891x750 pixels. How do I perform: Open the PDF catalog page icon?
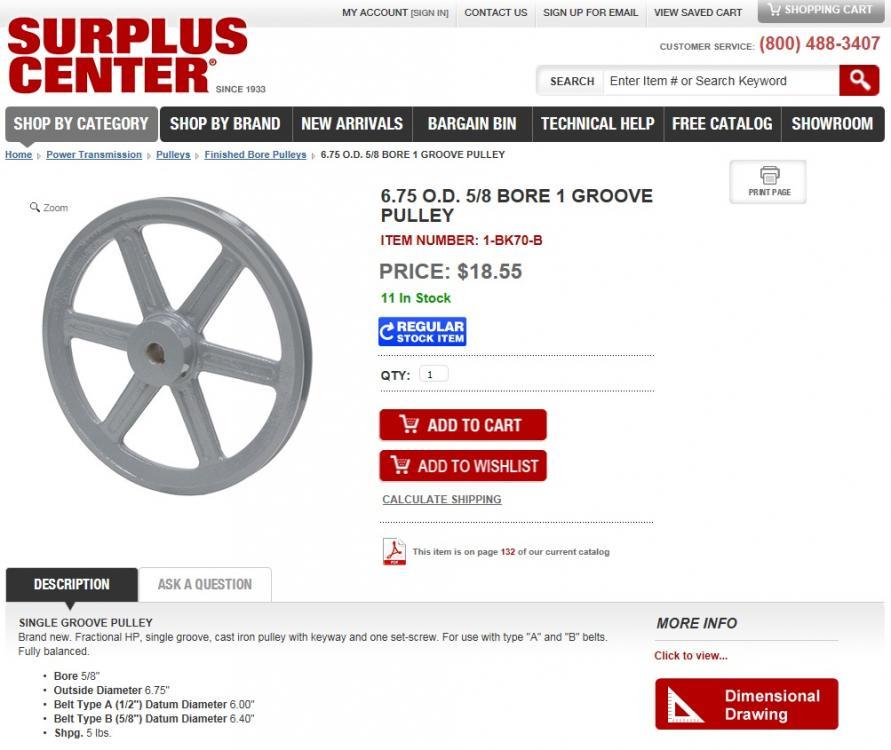tap(394, 551)
